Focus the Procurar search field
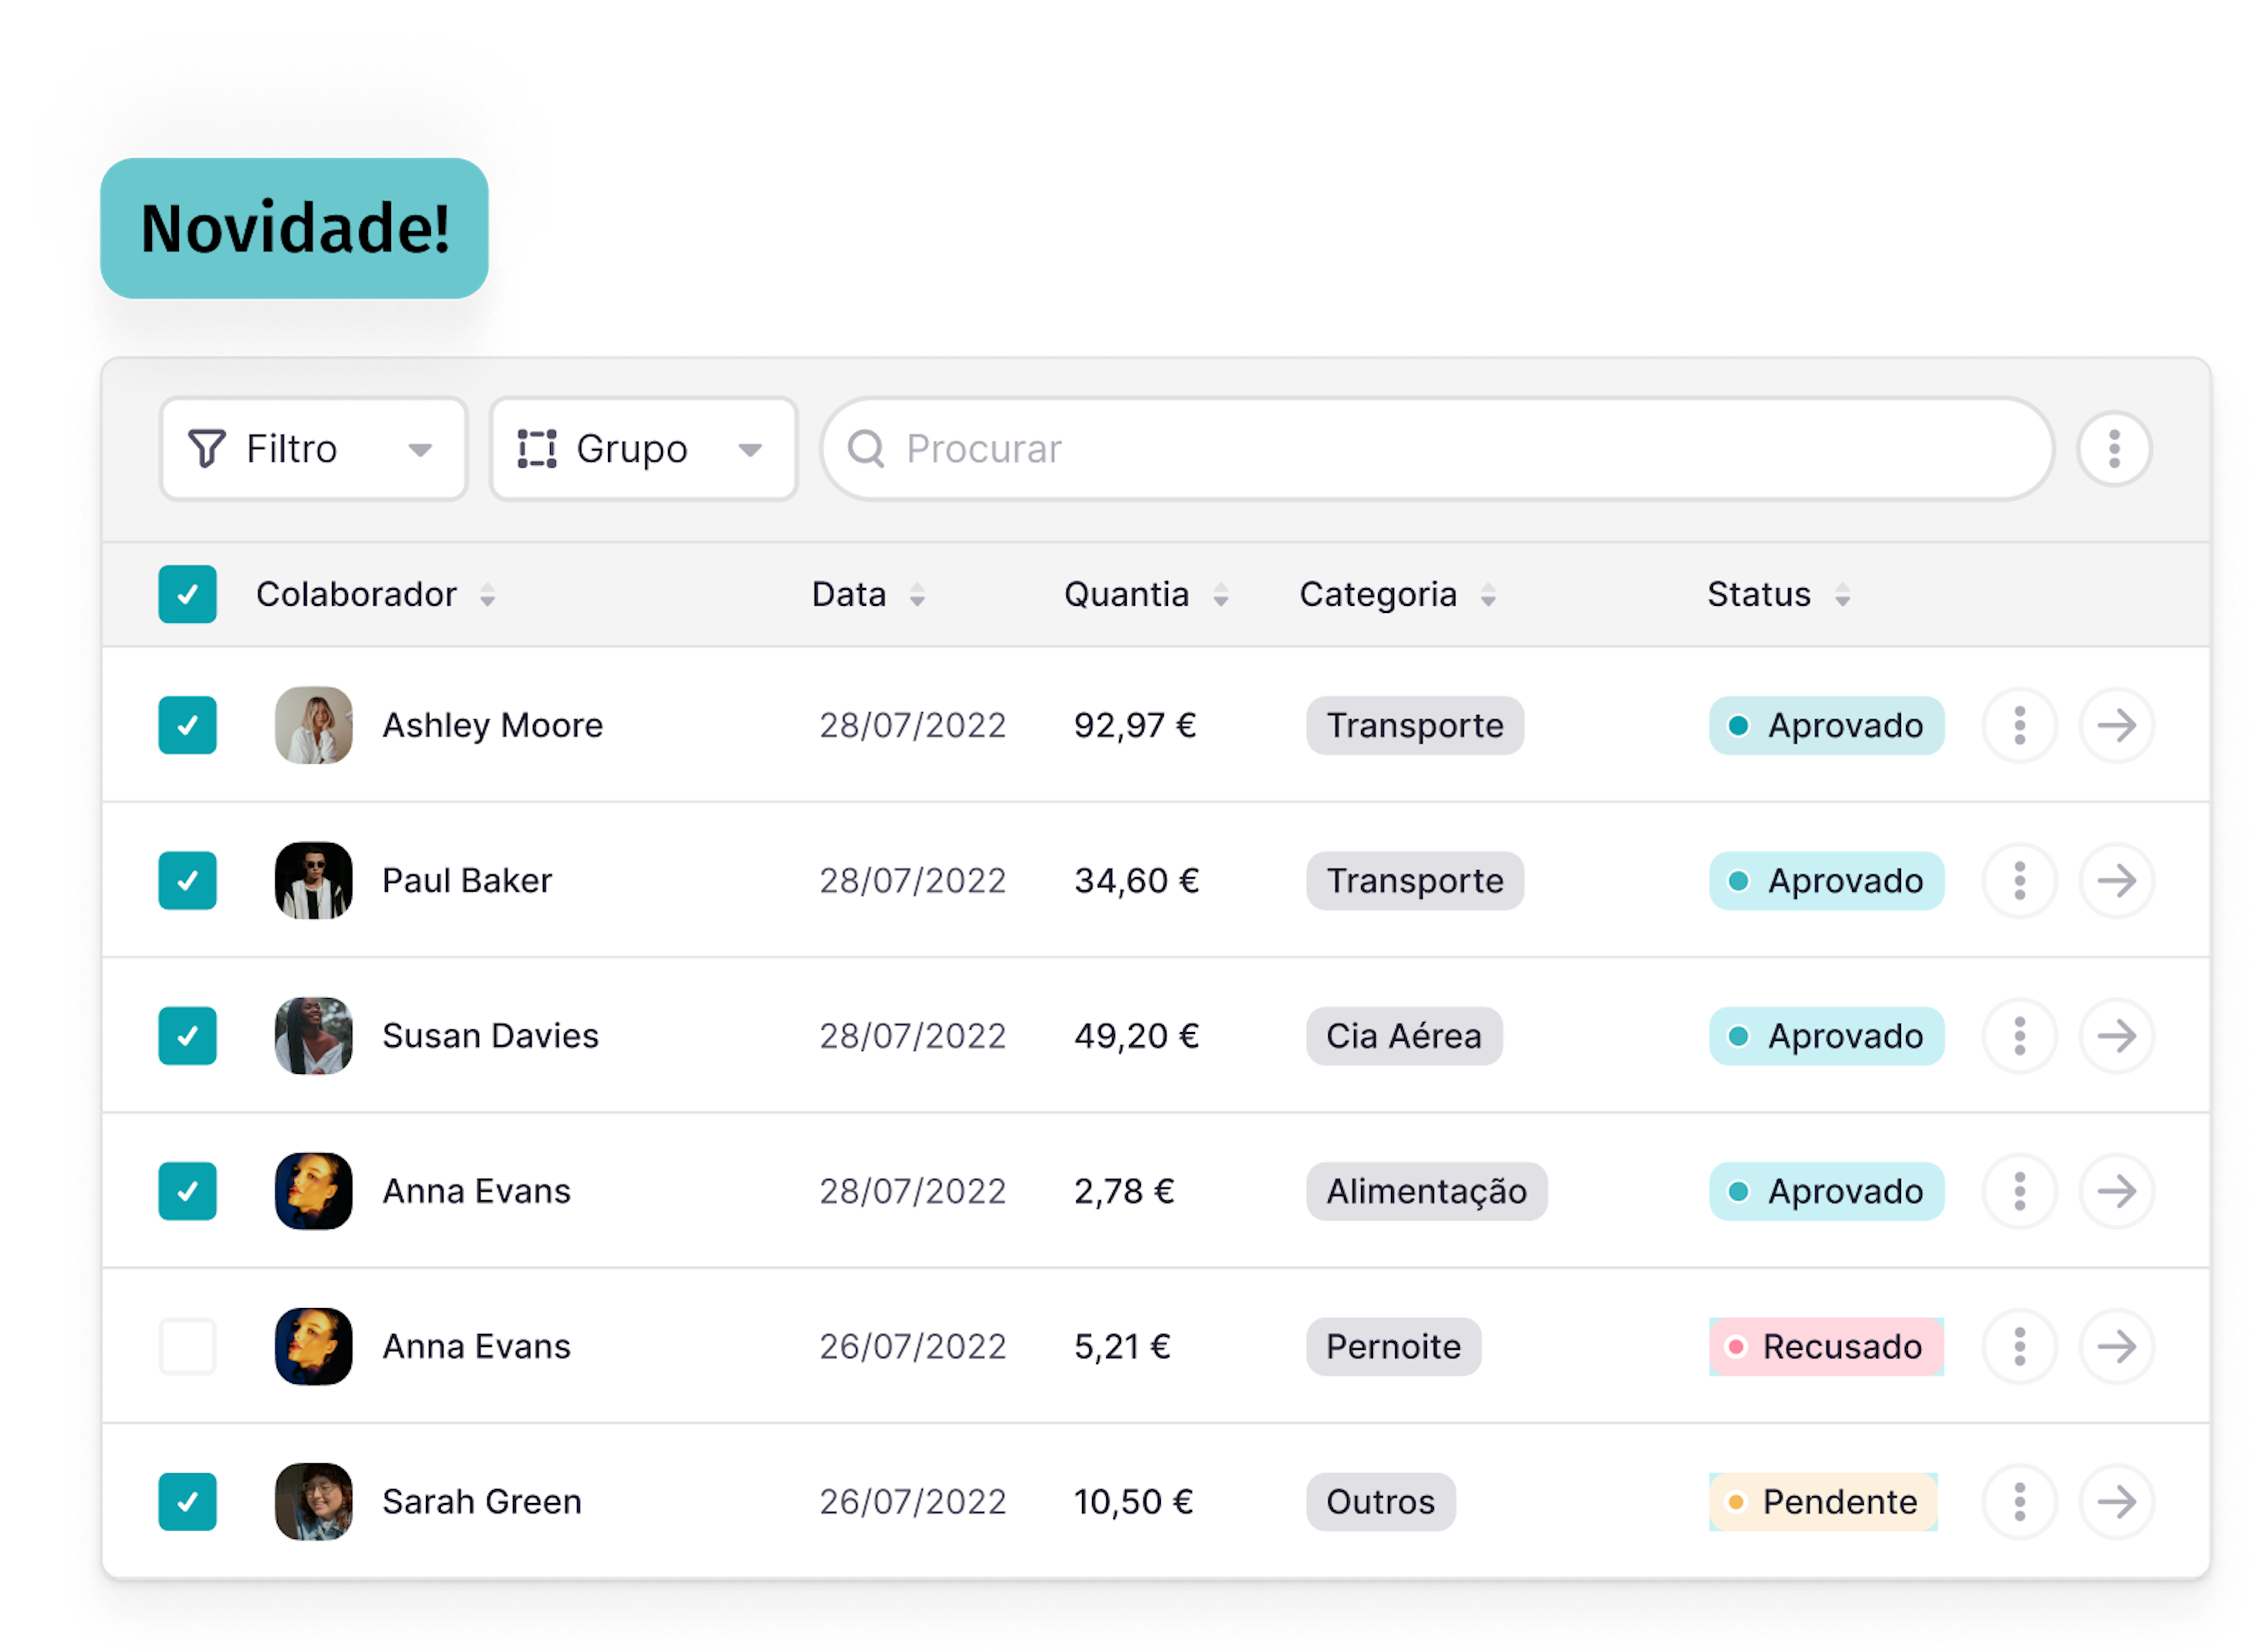Screen dimensions: 2250x1652 pos(1436,449)
